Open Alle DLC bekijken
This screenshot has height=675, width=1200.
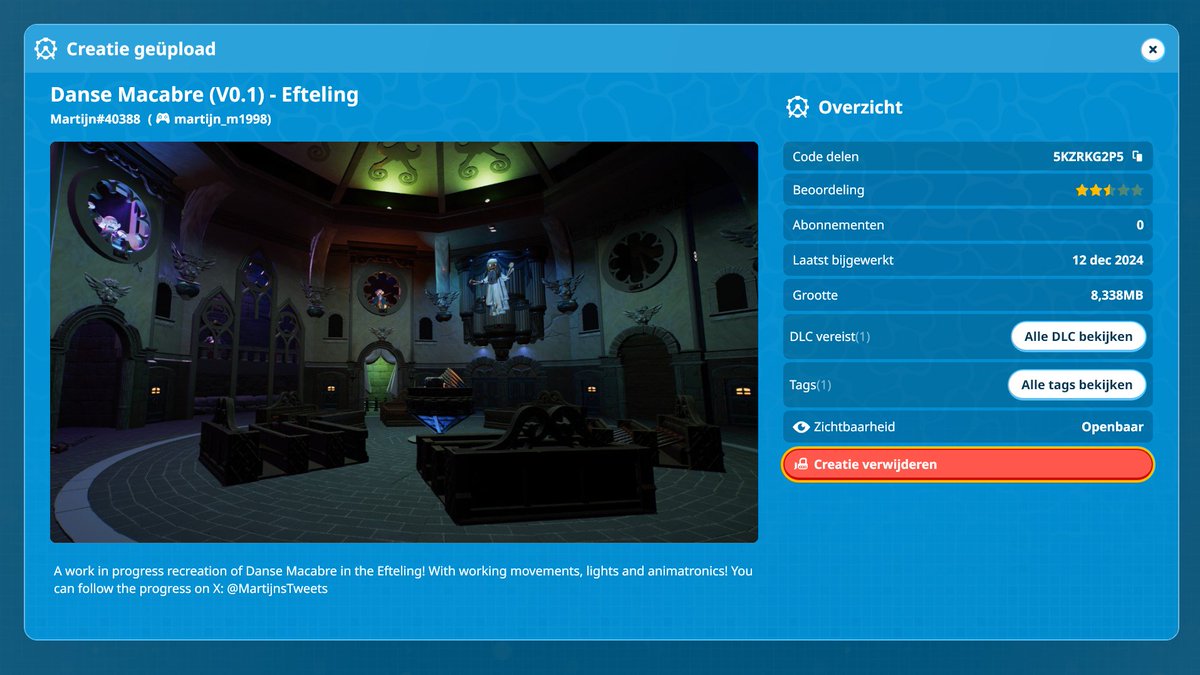tap(1078, 337)
